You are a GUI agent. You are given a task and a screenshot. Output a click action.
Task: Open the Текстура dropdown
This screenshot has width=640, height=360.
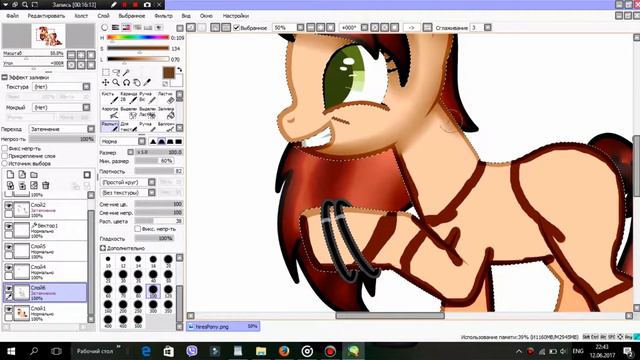click(x=86, y=87)
